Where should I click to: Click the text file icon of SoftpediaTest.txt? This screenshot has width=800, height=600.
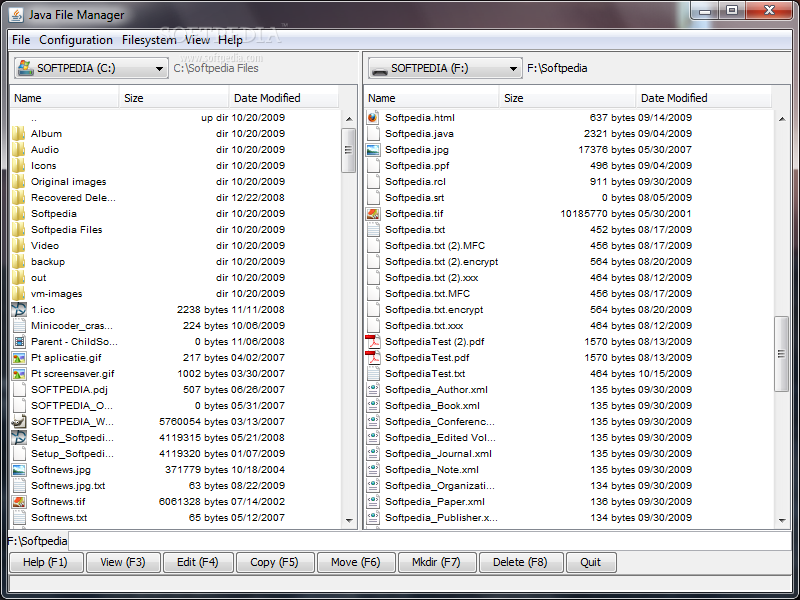pyautogui.click(x=373, y=373)
